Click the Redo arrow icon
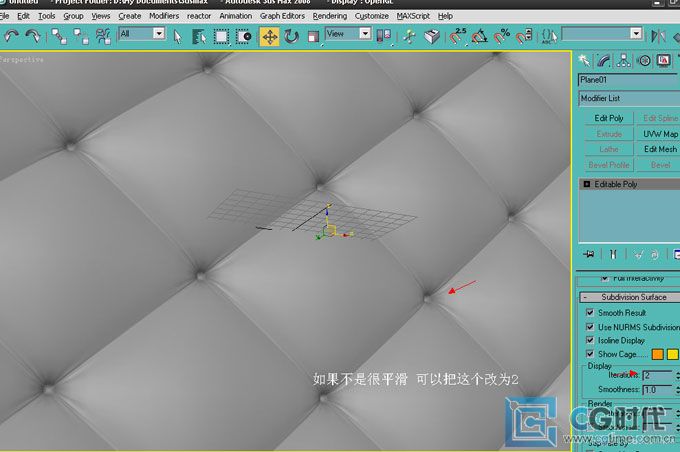680x452 pixels. tap(33, 36)
